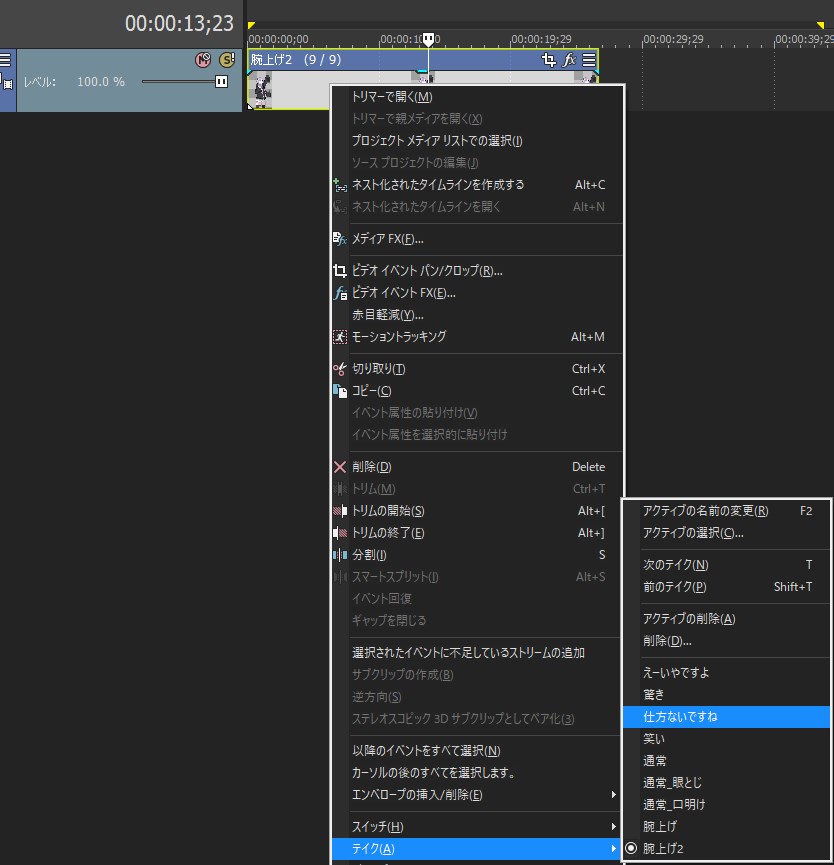Viewport: 834px width, 865px height.
Task: Choose 分割(I) split entry
Action: click(x=478, y=555)
